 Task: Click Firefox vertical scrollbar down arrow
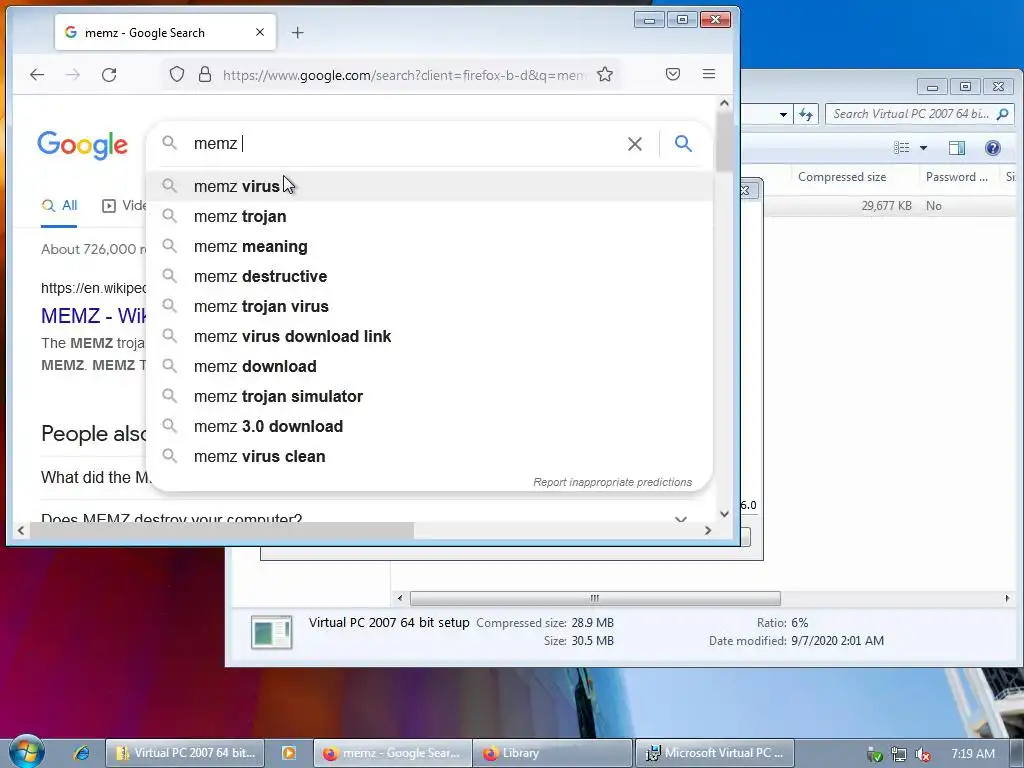coord(724,514)
